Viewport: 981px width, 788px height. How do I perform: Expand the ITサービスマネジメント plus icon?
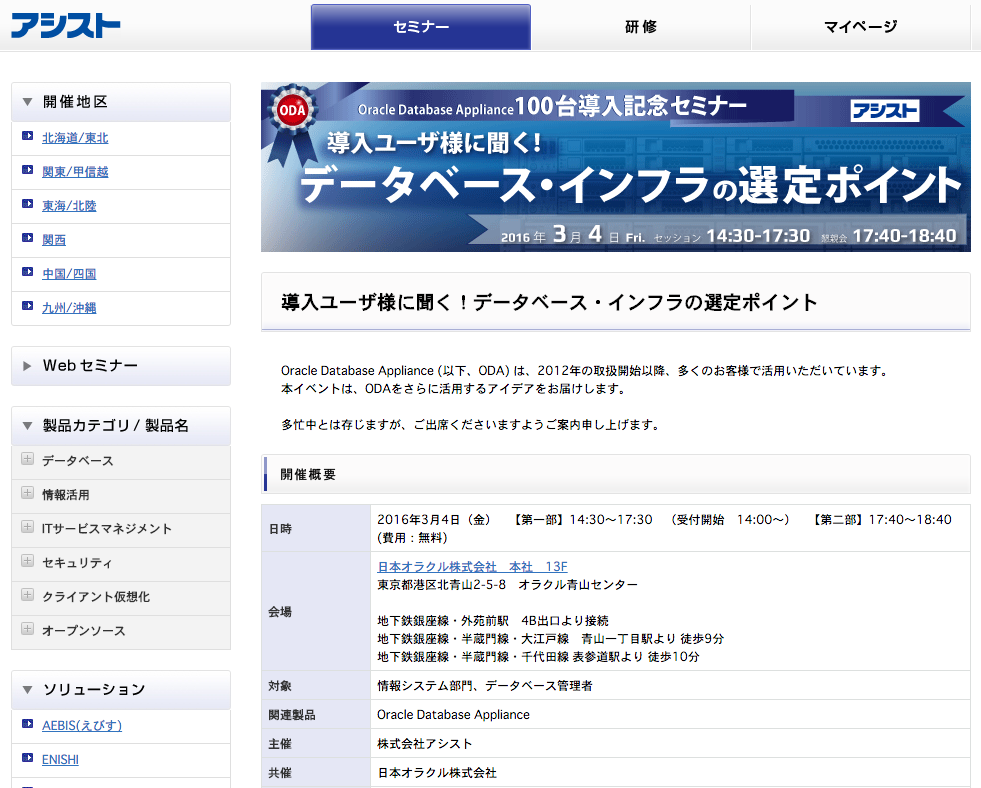[27, 527]
